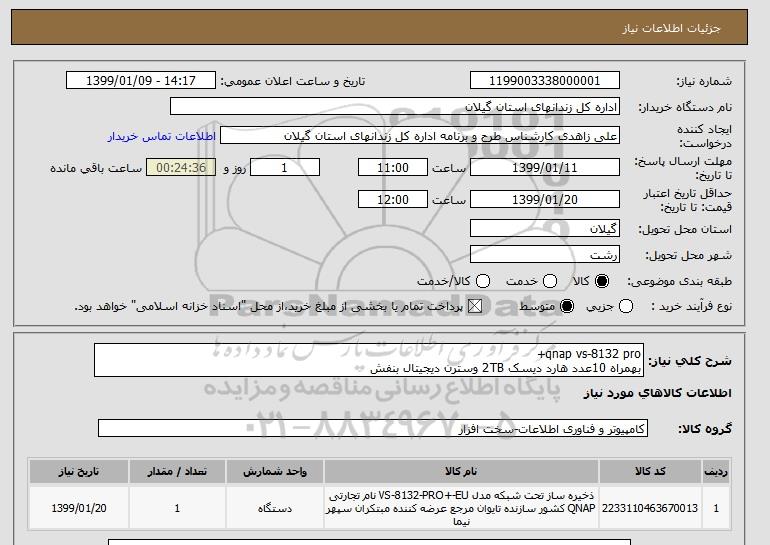Click the نوع فرآیند خرید label

click(x=691, y=306)
